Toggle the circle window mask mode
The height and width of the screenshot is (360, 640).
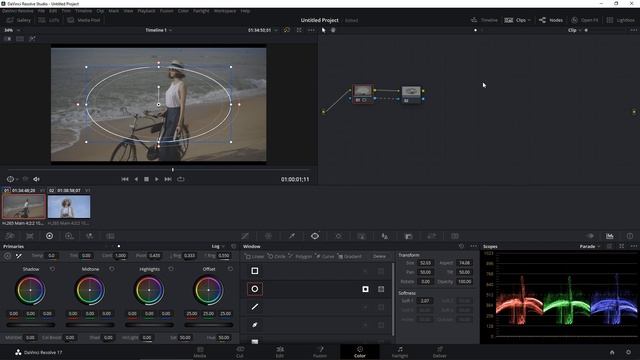click(x=381, y=289)
